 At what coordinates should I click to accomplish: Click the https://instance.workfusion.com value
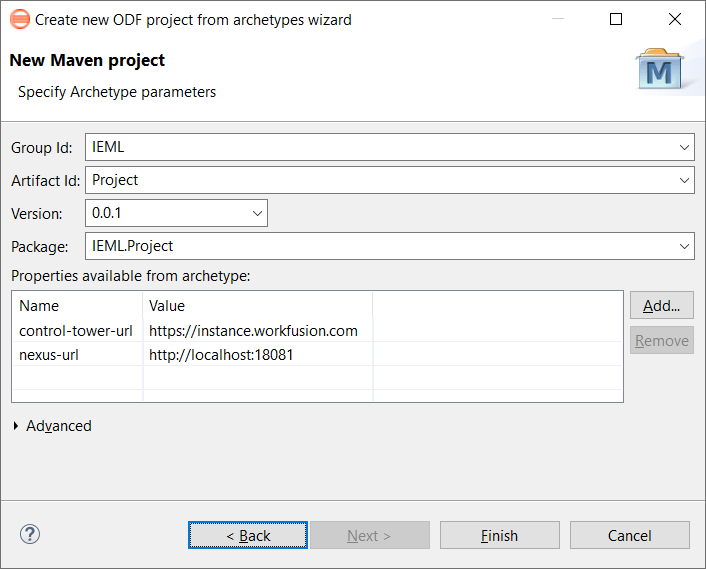[253, 331]
